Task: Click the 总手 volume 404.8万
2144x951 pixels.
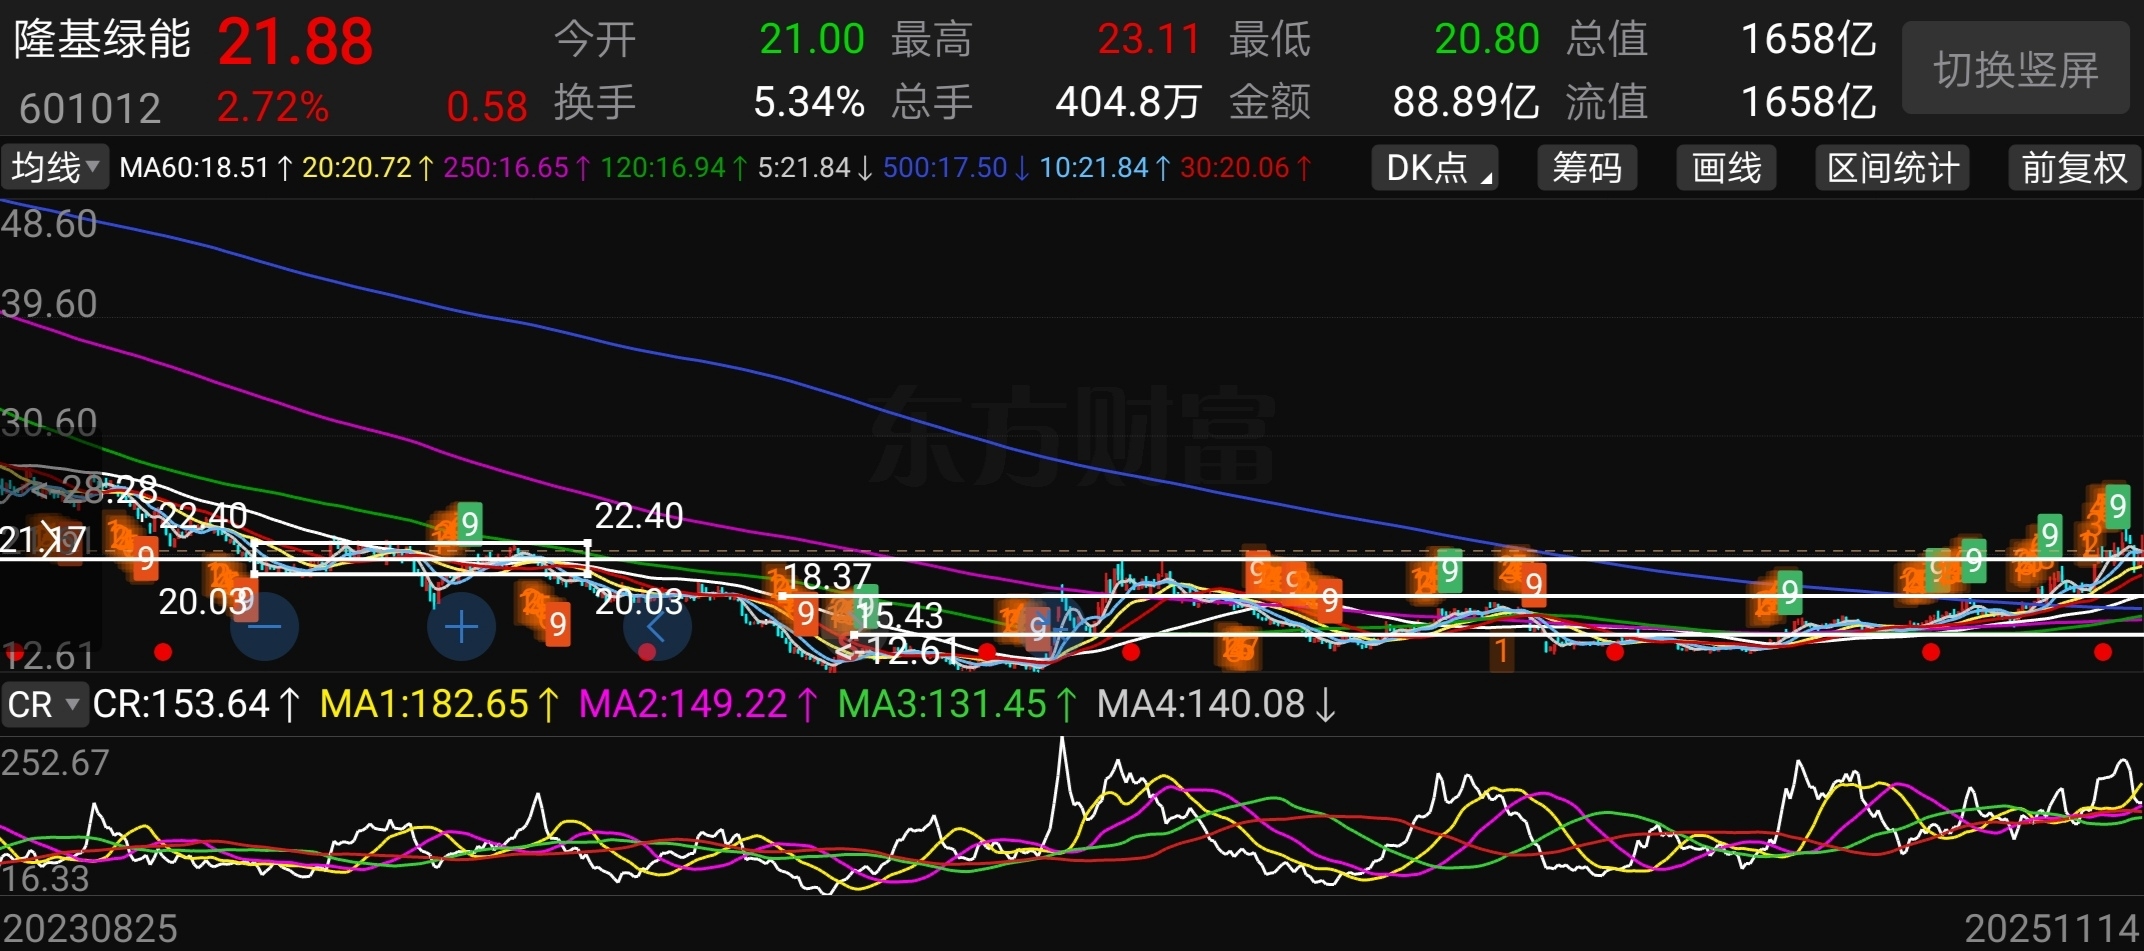Action: tap(1128, 102)
